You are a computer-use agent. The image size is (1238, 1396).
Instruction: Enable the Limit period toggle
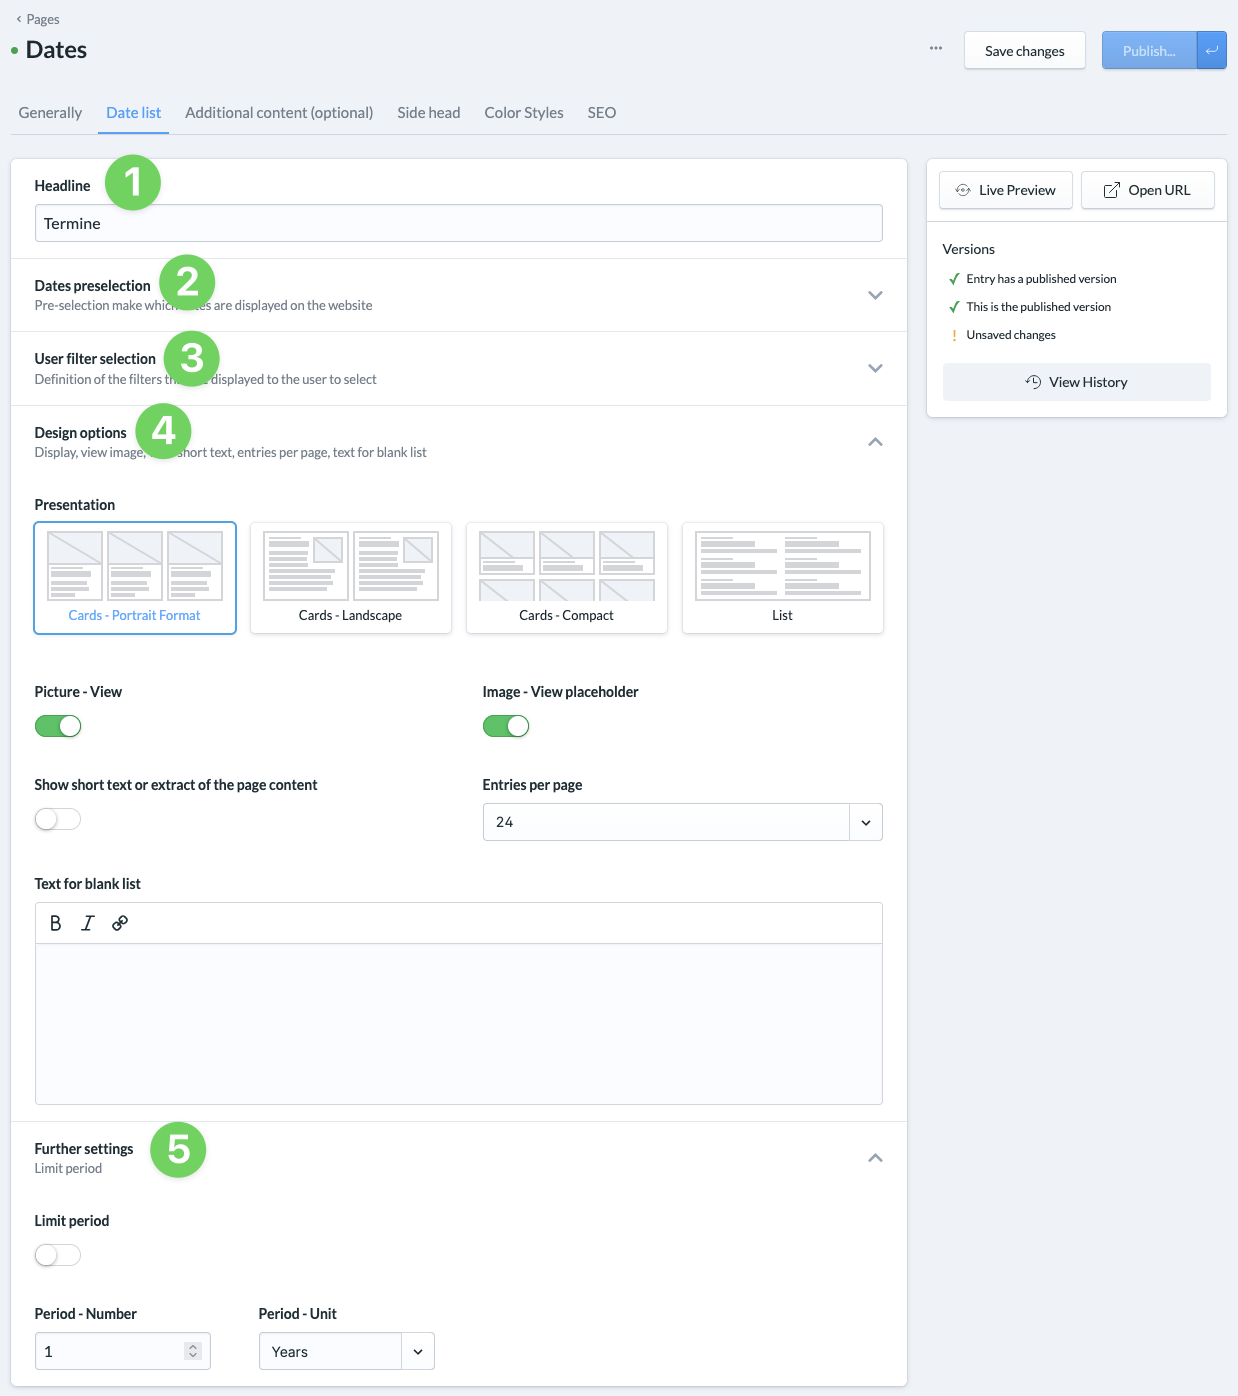(58, 1255)
